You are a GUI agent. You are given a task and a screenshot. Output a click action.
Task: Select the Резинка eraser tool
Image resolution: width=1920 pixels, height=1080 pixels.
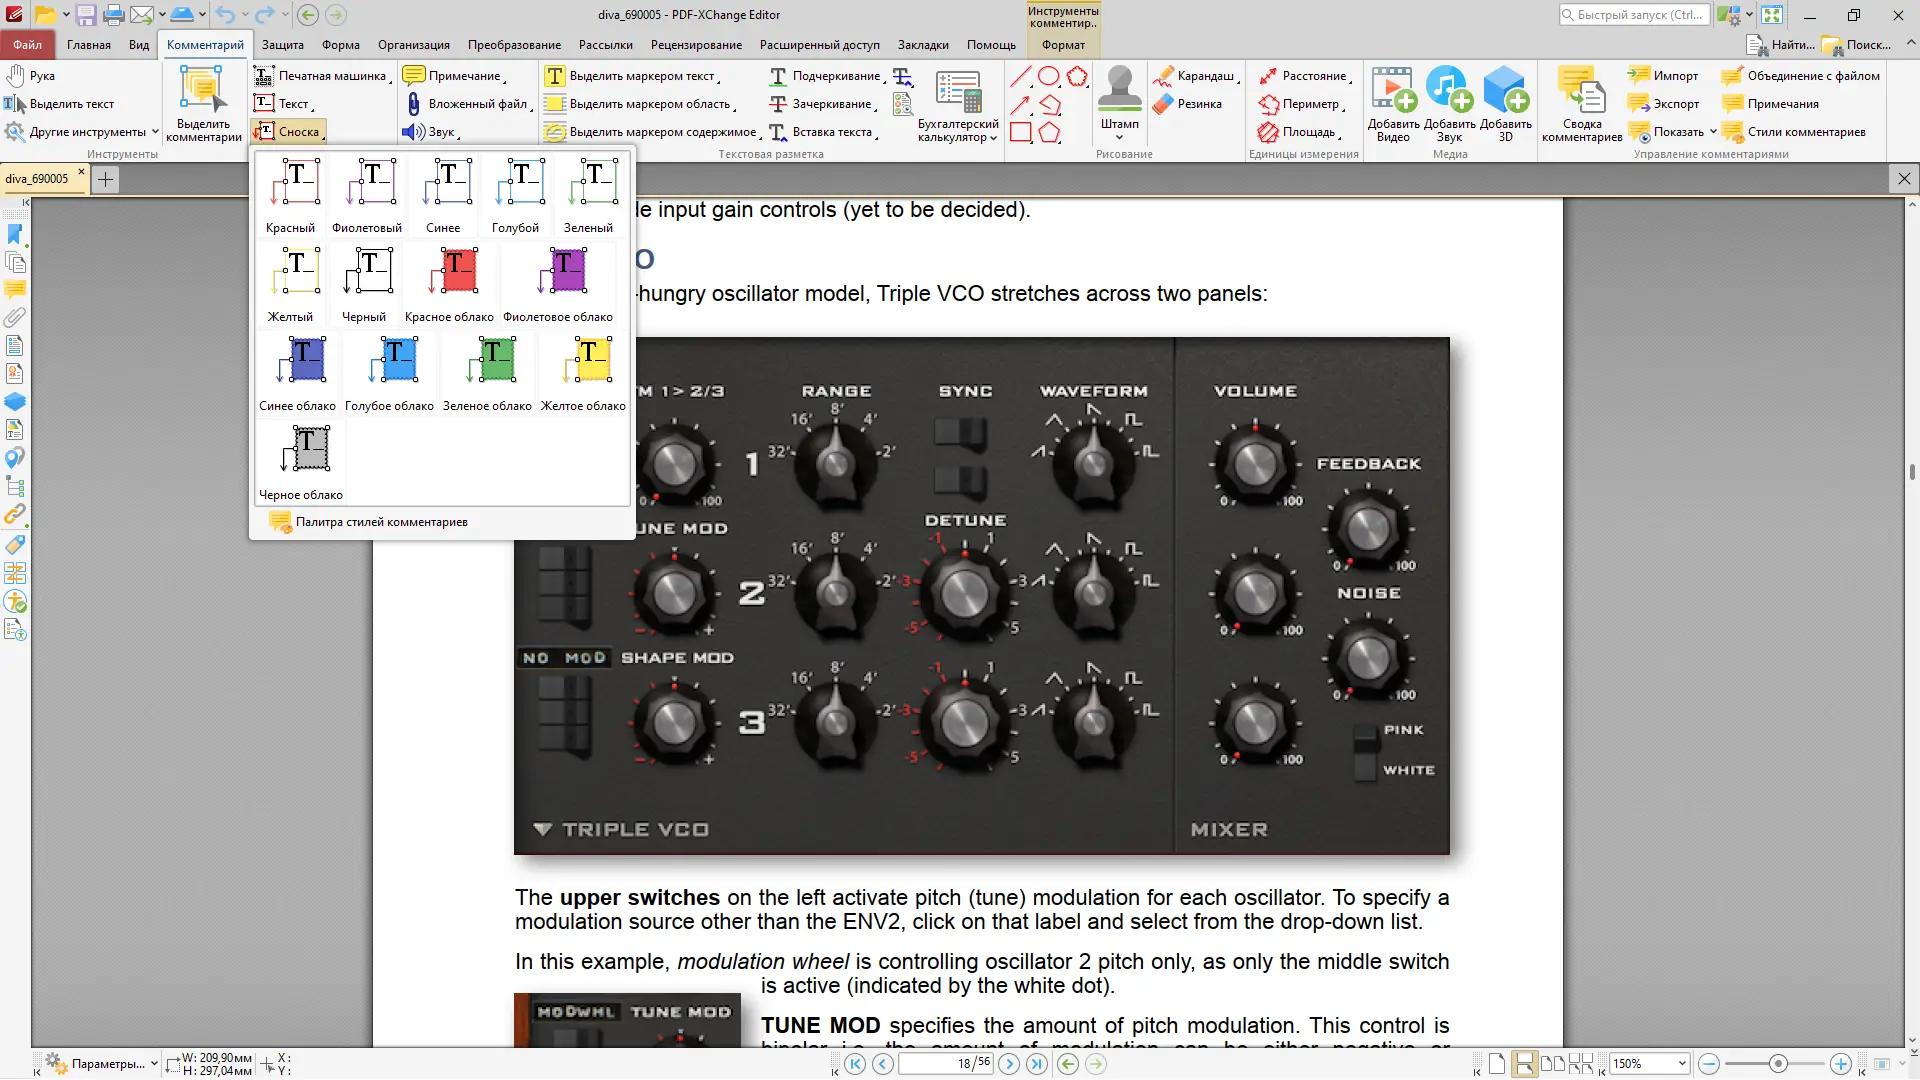pos(1189,104)
